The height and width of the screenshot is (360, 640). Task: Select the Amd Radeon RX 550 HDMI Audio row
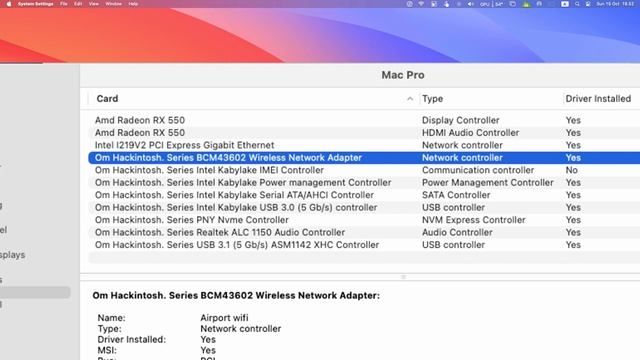[364, 133]
